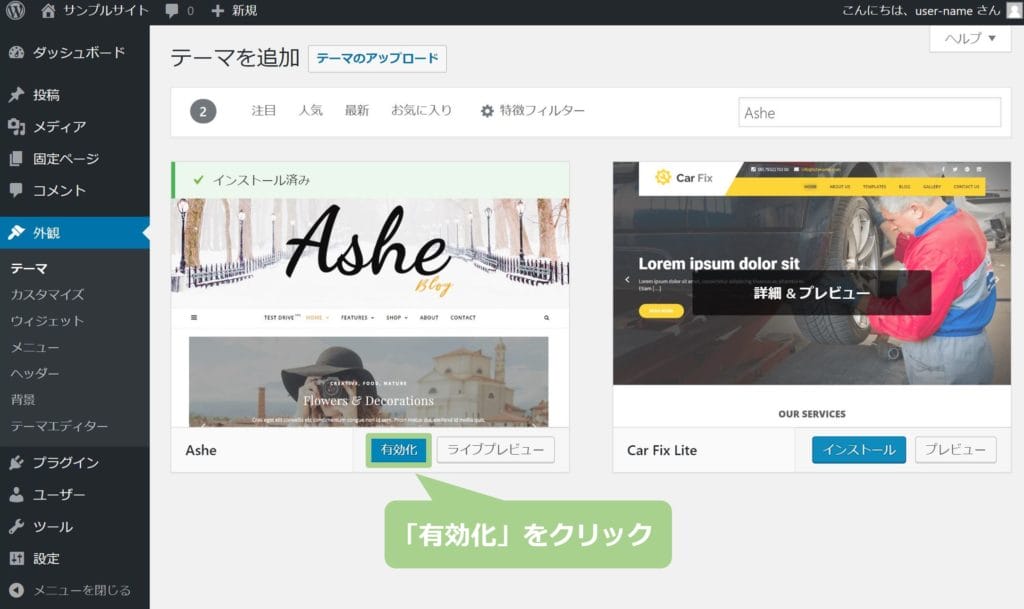Open メニュー submenu item
Image resolution: width=1024 pixels, height=609 pixels.
pos(35,347)
